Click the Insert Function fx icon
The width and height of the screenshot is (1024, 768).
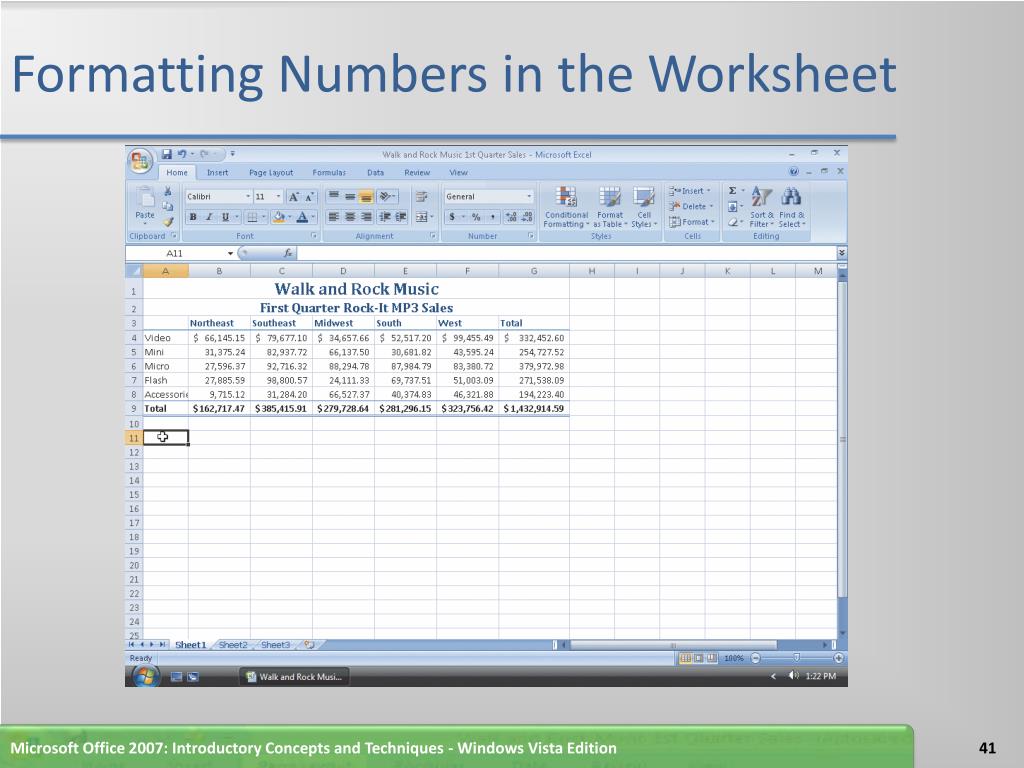tap(288, 253)
